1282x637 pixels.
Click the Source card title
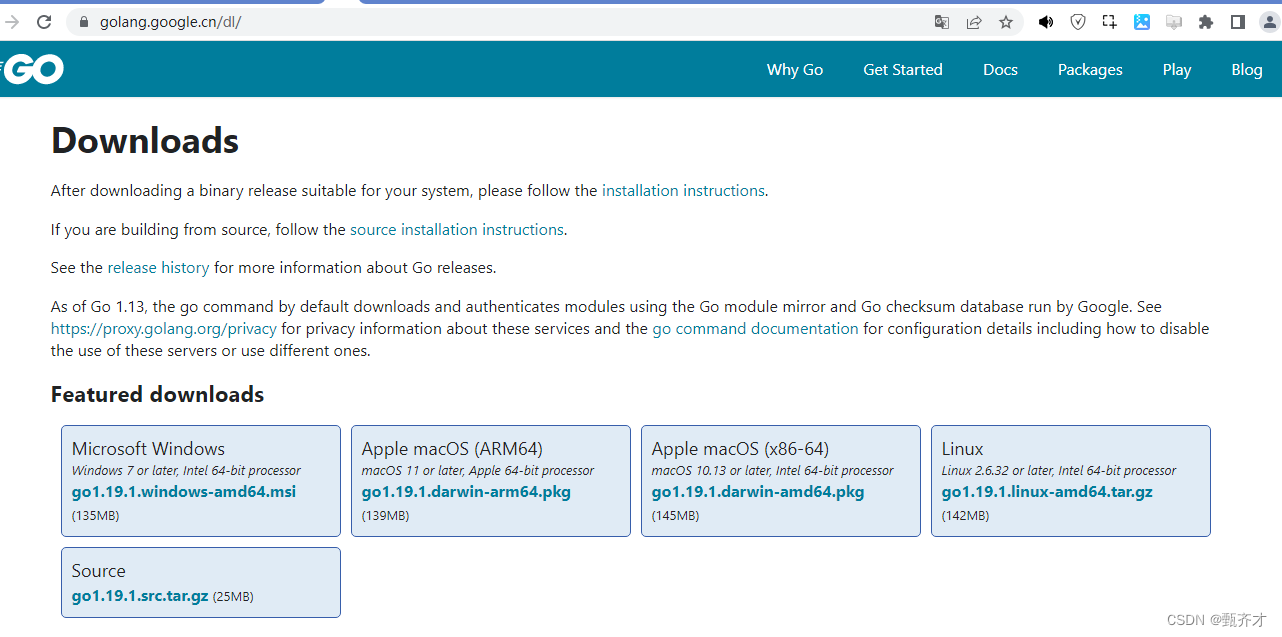(x=98, y=571)
